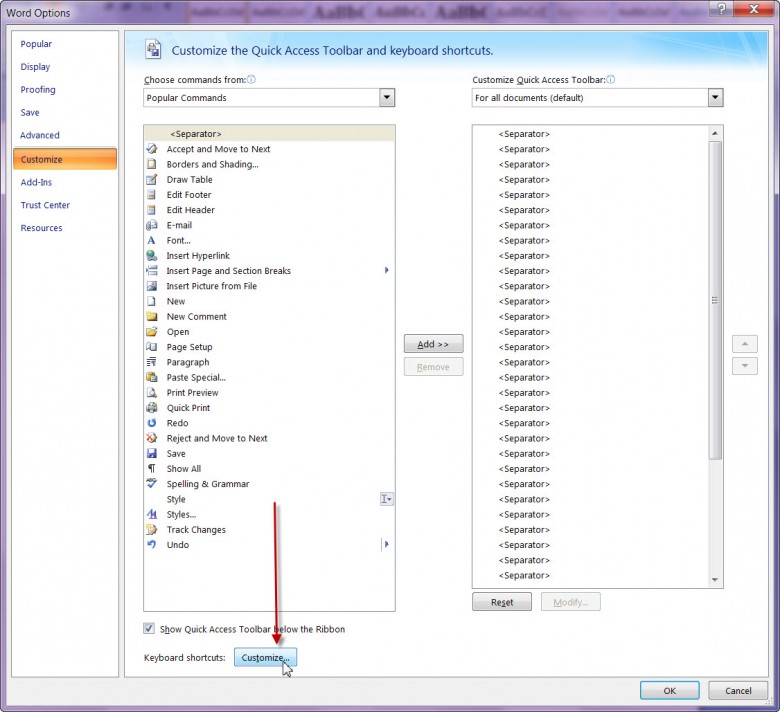Confirm with the OK button
The width and height of the screenshot is (780, 712).
[670, 691]
